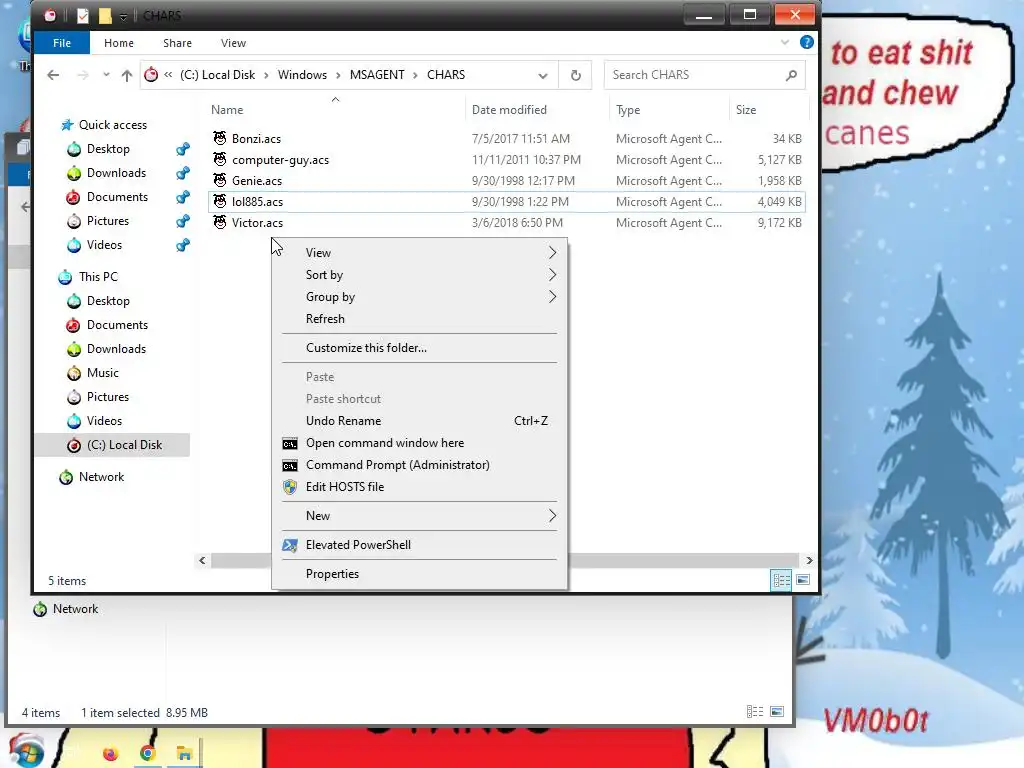Open Firefox from the taskbar
1024x768 pixels.
click(x=111, y=754)
